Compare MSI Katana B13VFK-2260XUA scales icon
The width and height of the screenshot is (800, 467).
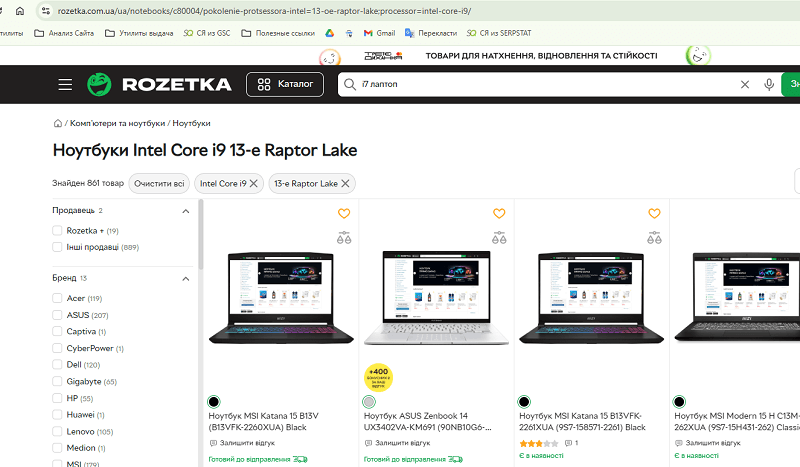344,238
